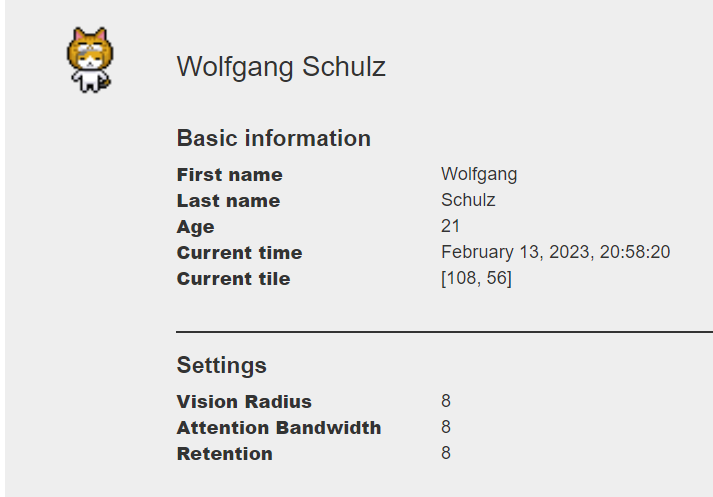Click the Current time label
Viewport: 713px width, 497px height.
click(x=239, y=253)
